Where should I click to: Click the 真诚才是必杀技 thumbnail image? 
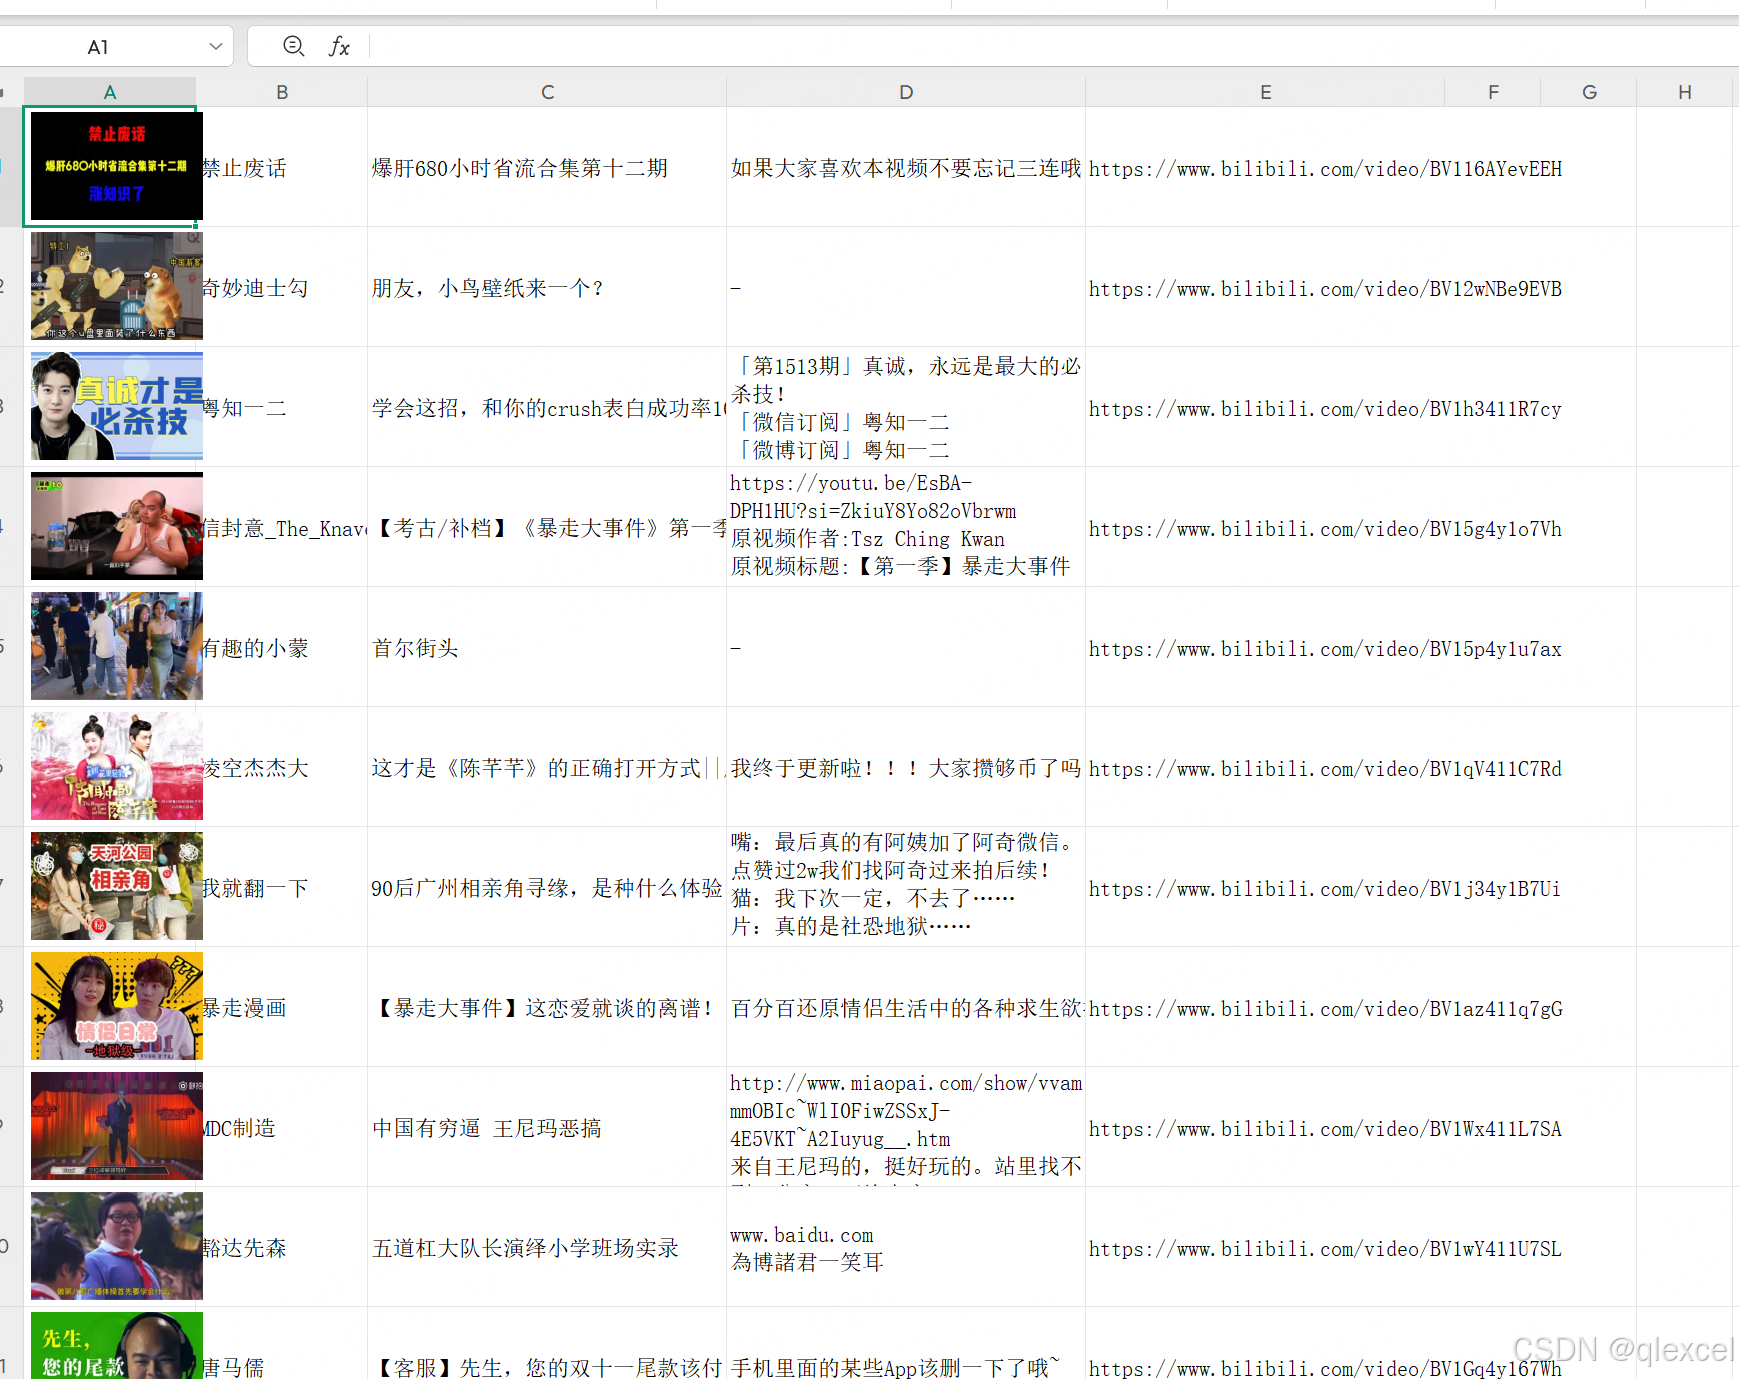pyautogui.click(x=116, y=406)
